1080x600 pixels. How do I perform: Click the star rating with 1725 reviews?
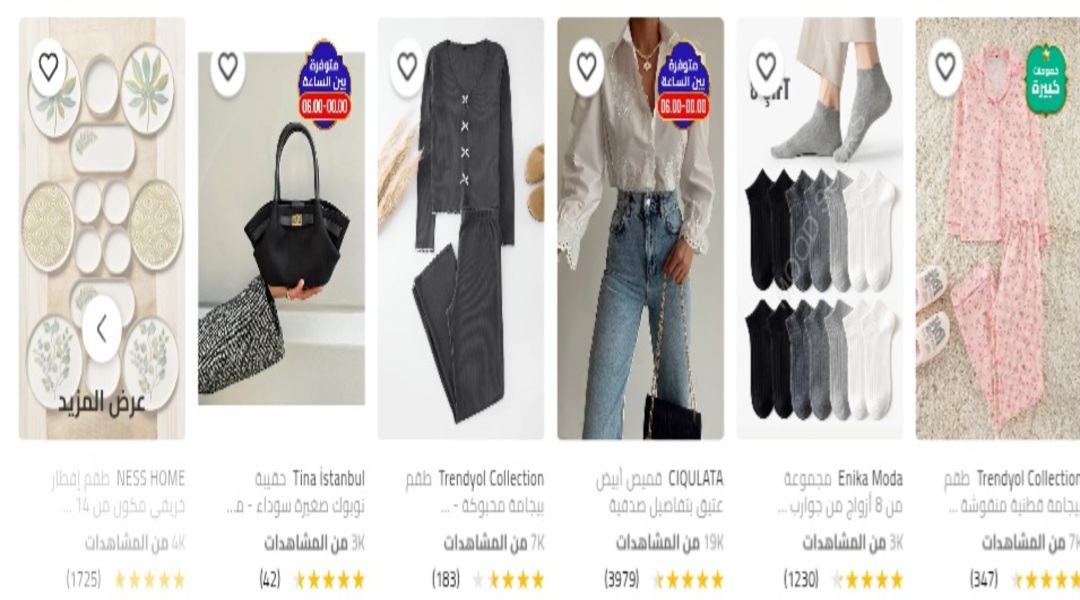(149, 580)
